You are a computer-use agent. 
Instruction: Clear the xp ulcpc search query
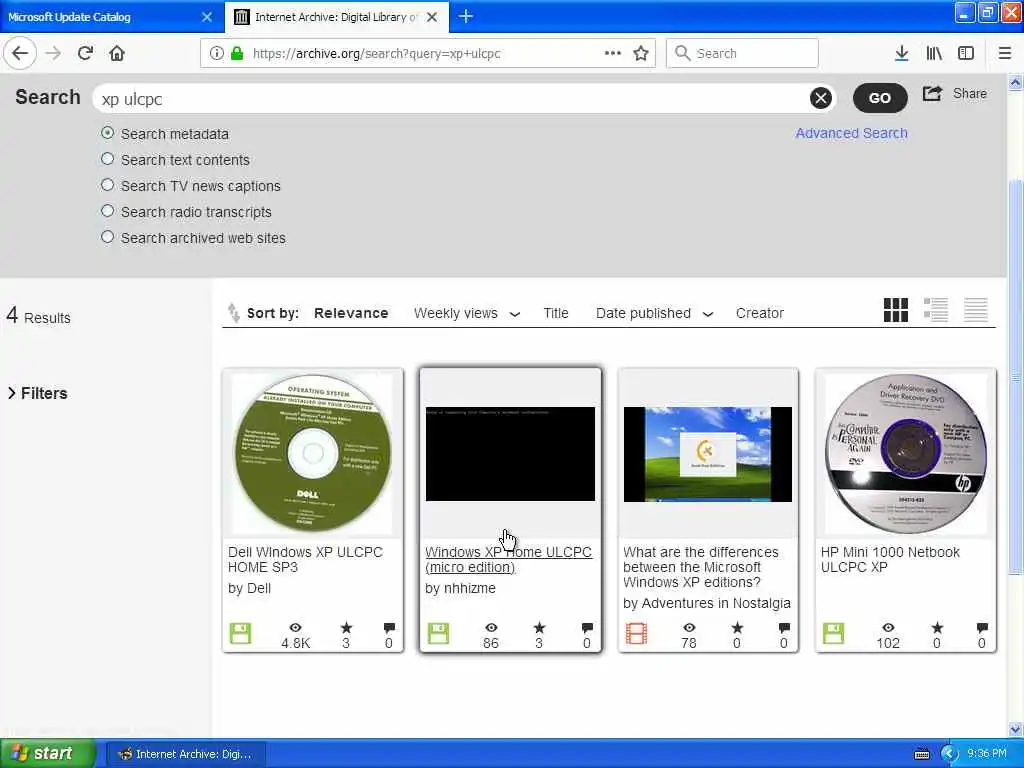click(x=821, y=98)
